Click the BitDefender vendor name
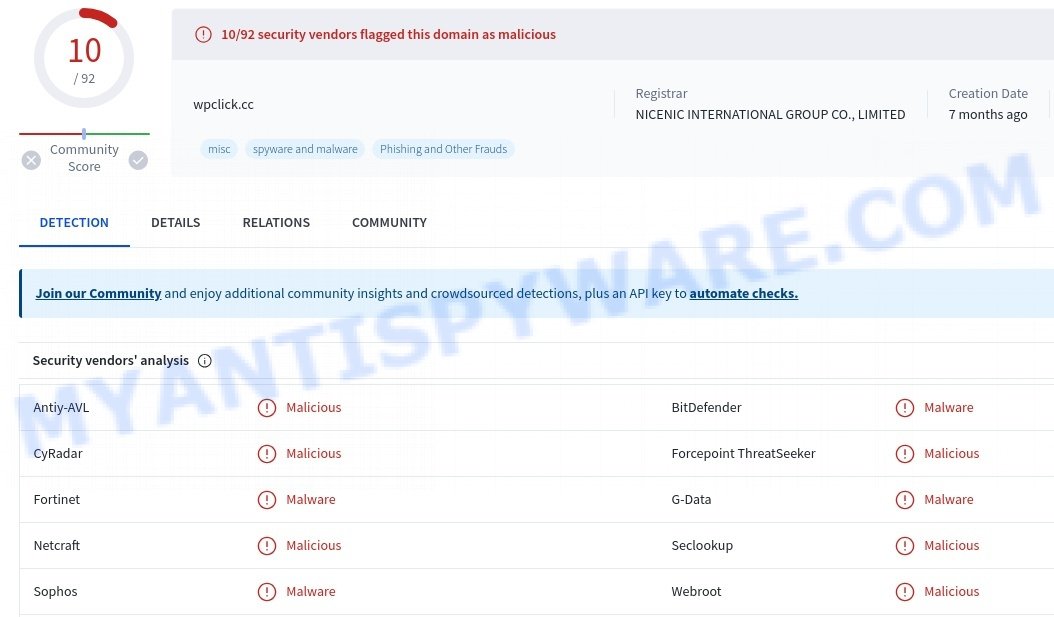The image size is (1054, 617). (x=706, y=408)
